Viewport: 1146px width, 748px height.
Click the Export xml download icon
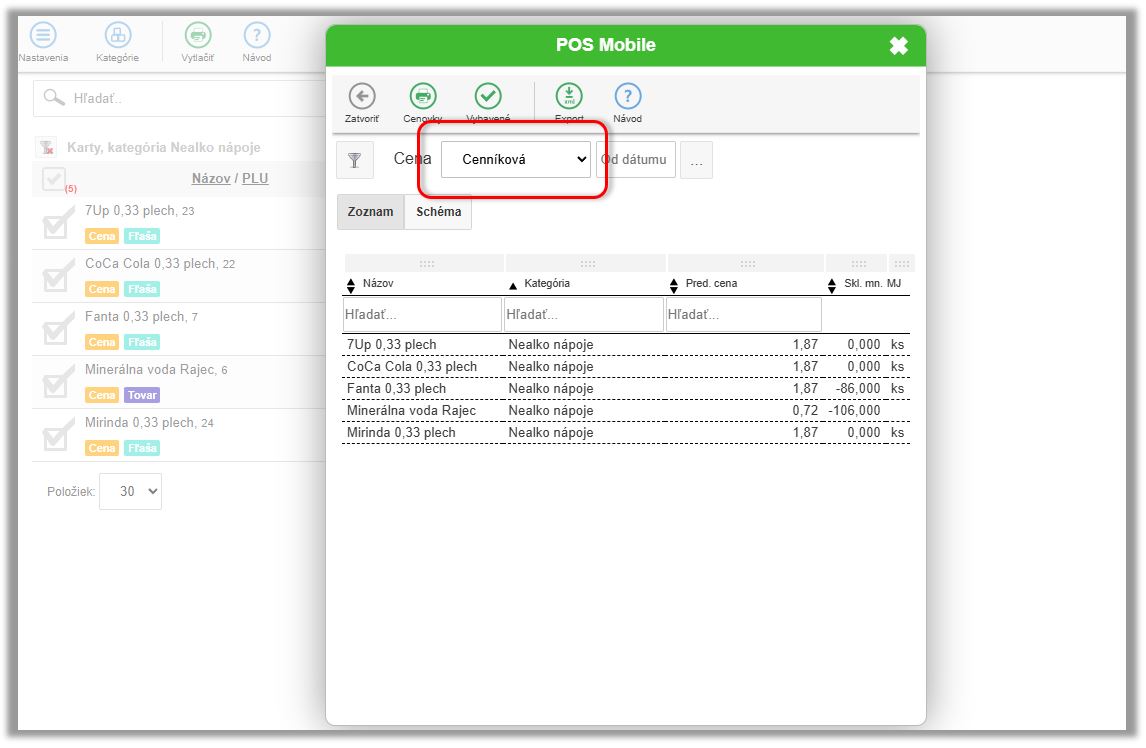[x=569, y=97]
